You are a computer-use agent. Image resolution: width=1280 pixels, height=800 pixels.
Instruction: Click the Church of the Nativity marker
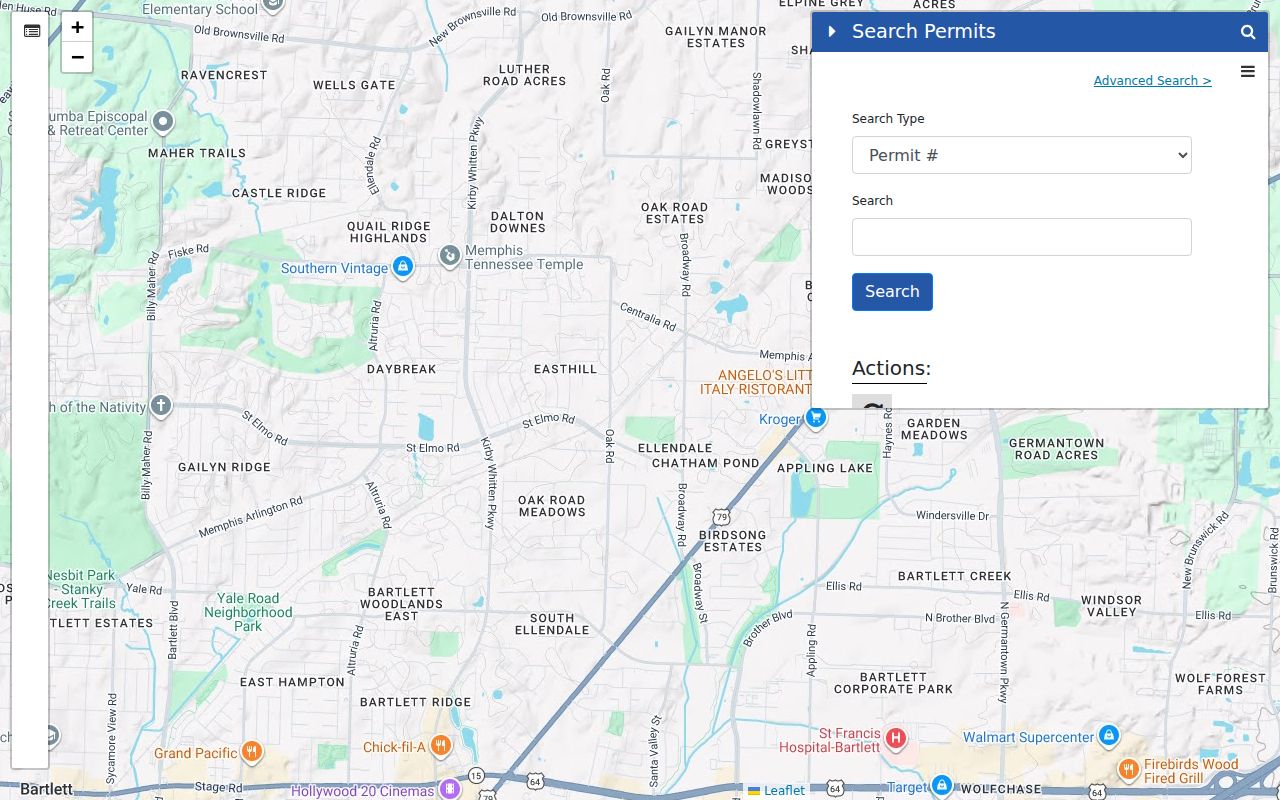[x=161, y=406]
